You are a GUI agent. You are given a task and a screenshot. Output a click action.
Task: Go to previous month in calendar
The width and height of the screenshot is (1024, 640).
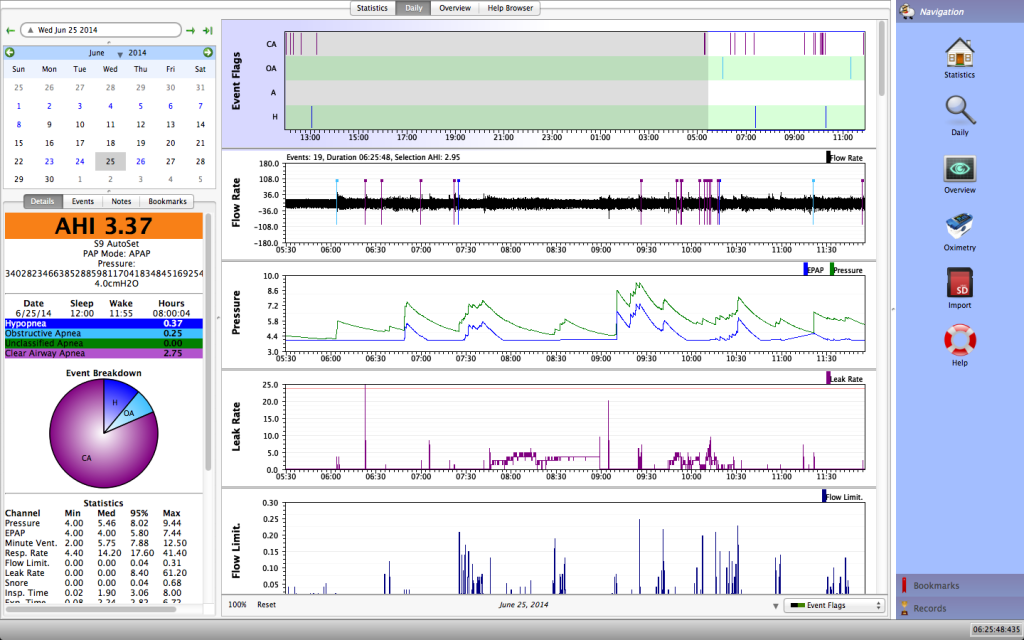[x=10, y=52]
